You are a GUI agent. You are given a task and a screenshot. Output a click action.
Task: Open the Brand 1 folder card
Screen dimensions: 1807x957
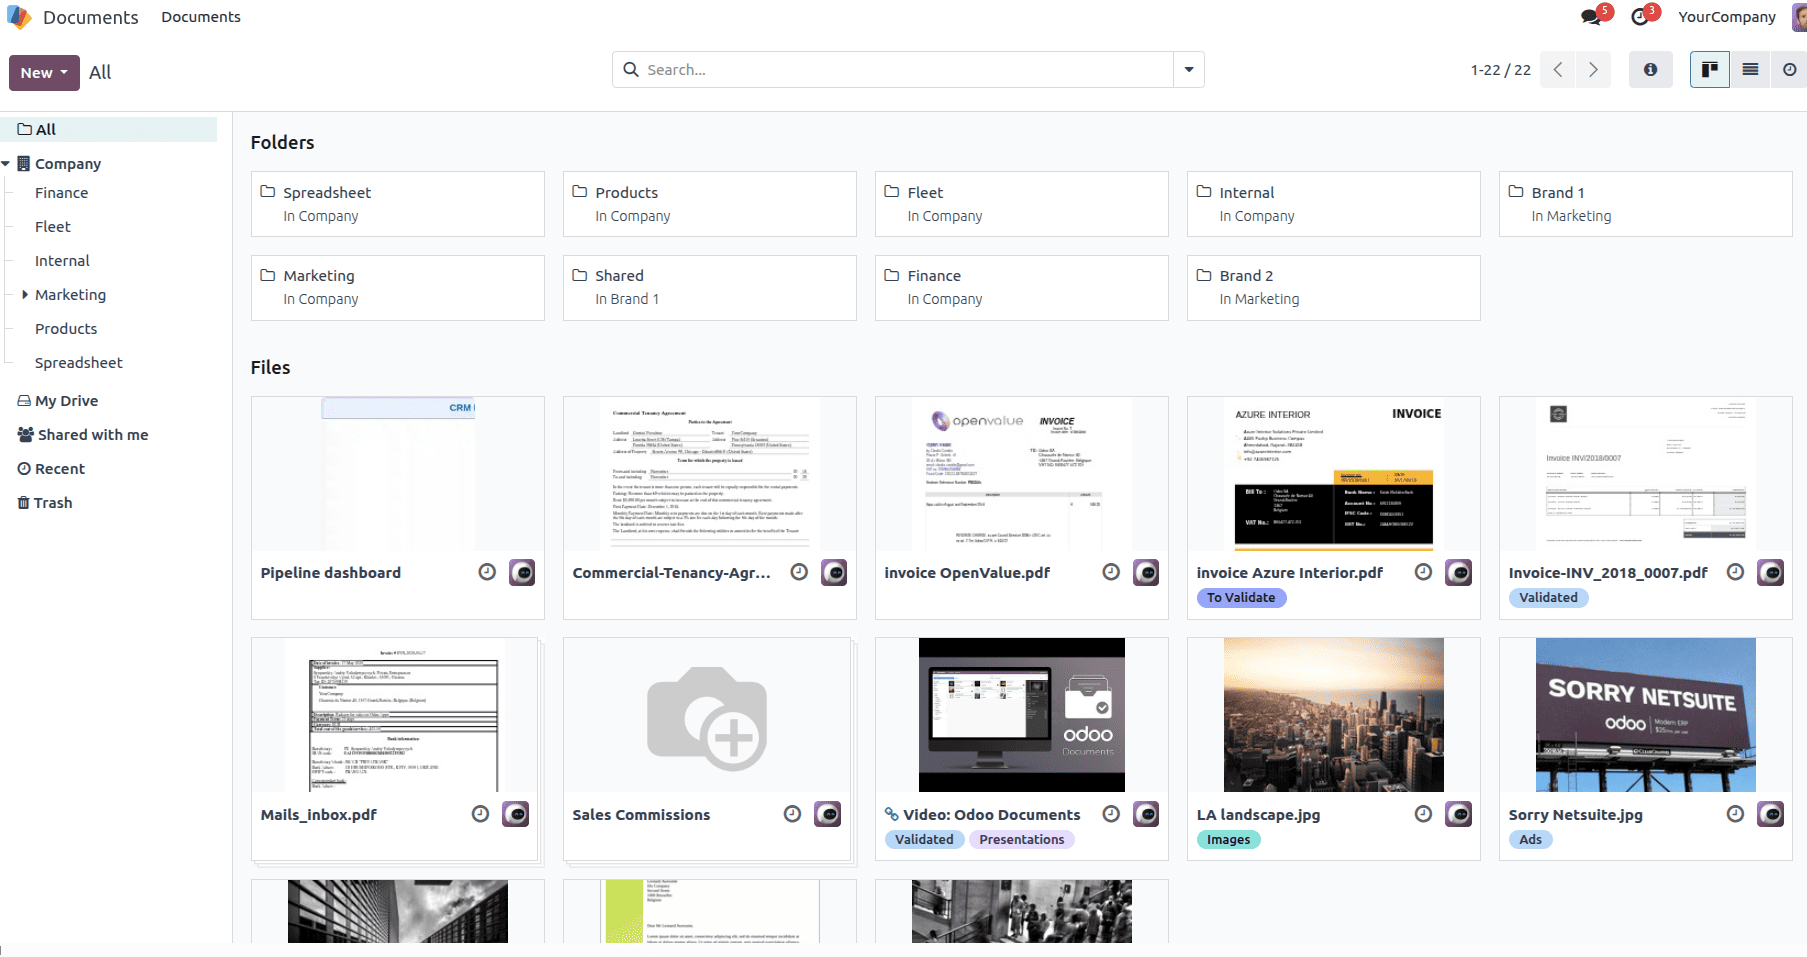coord(1646,204)
